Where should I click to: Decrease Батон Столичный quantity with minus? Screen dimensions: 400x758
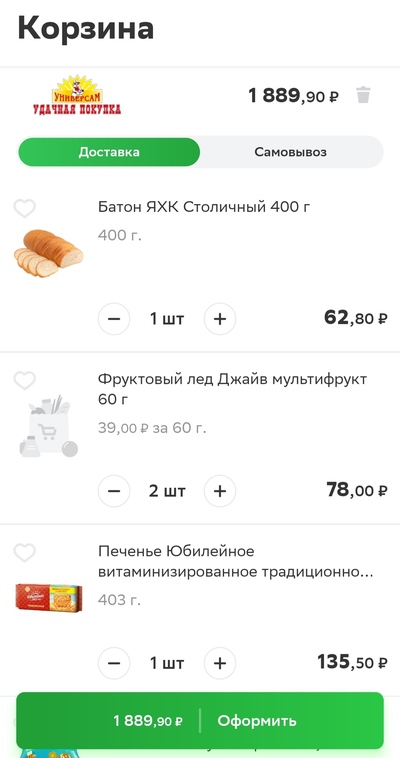tap(114, 319)
